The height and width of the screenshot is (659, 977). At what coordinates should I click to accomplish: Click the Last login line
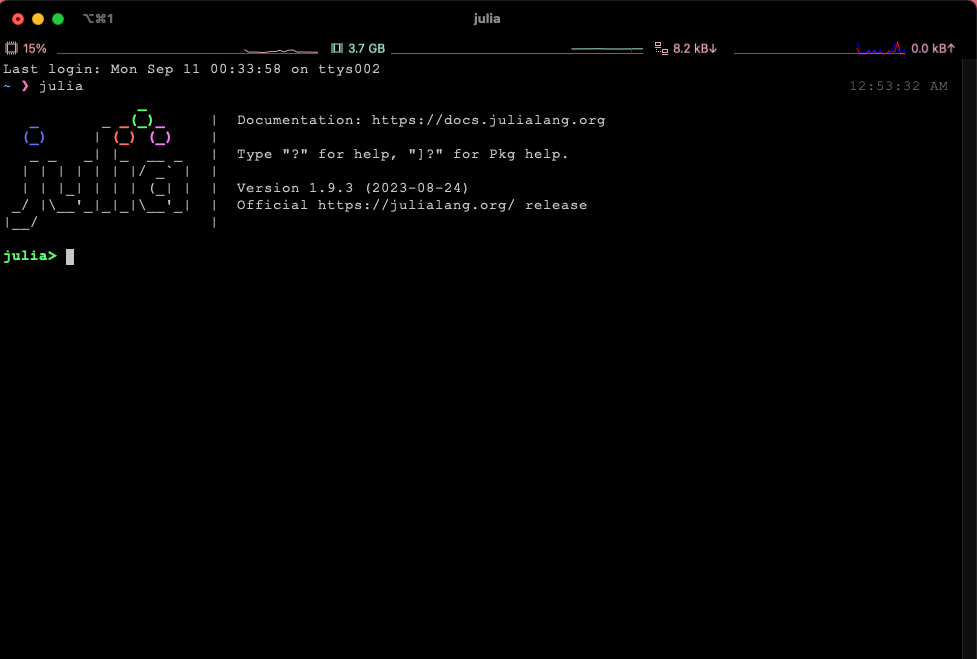pyautogui.click(x=192, y=69)
